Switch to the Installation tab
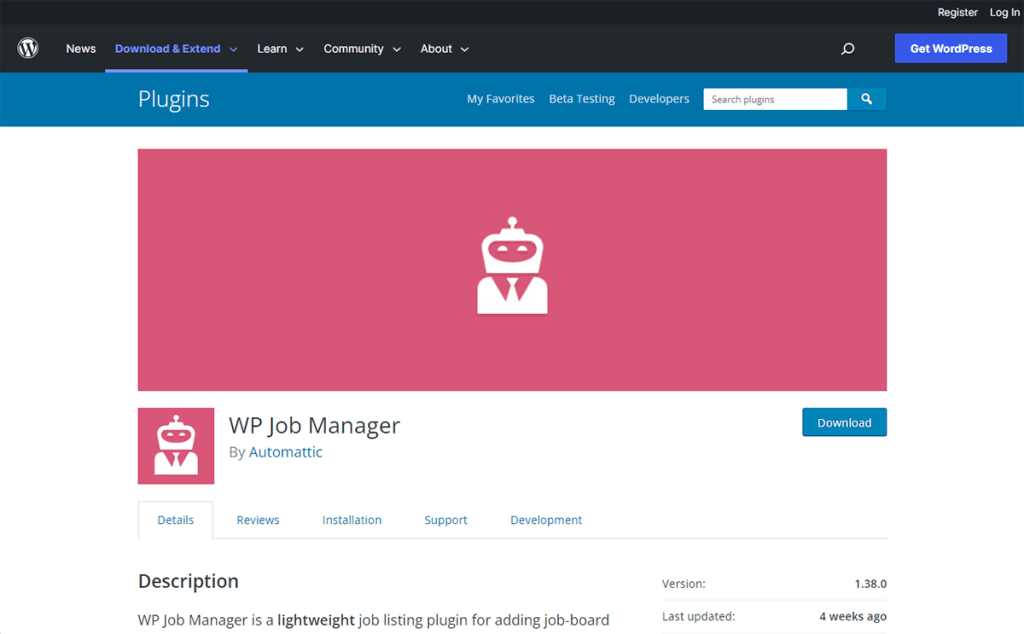The image size is (1024, 634). pos(352,520)
